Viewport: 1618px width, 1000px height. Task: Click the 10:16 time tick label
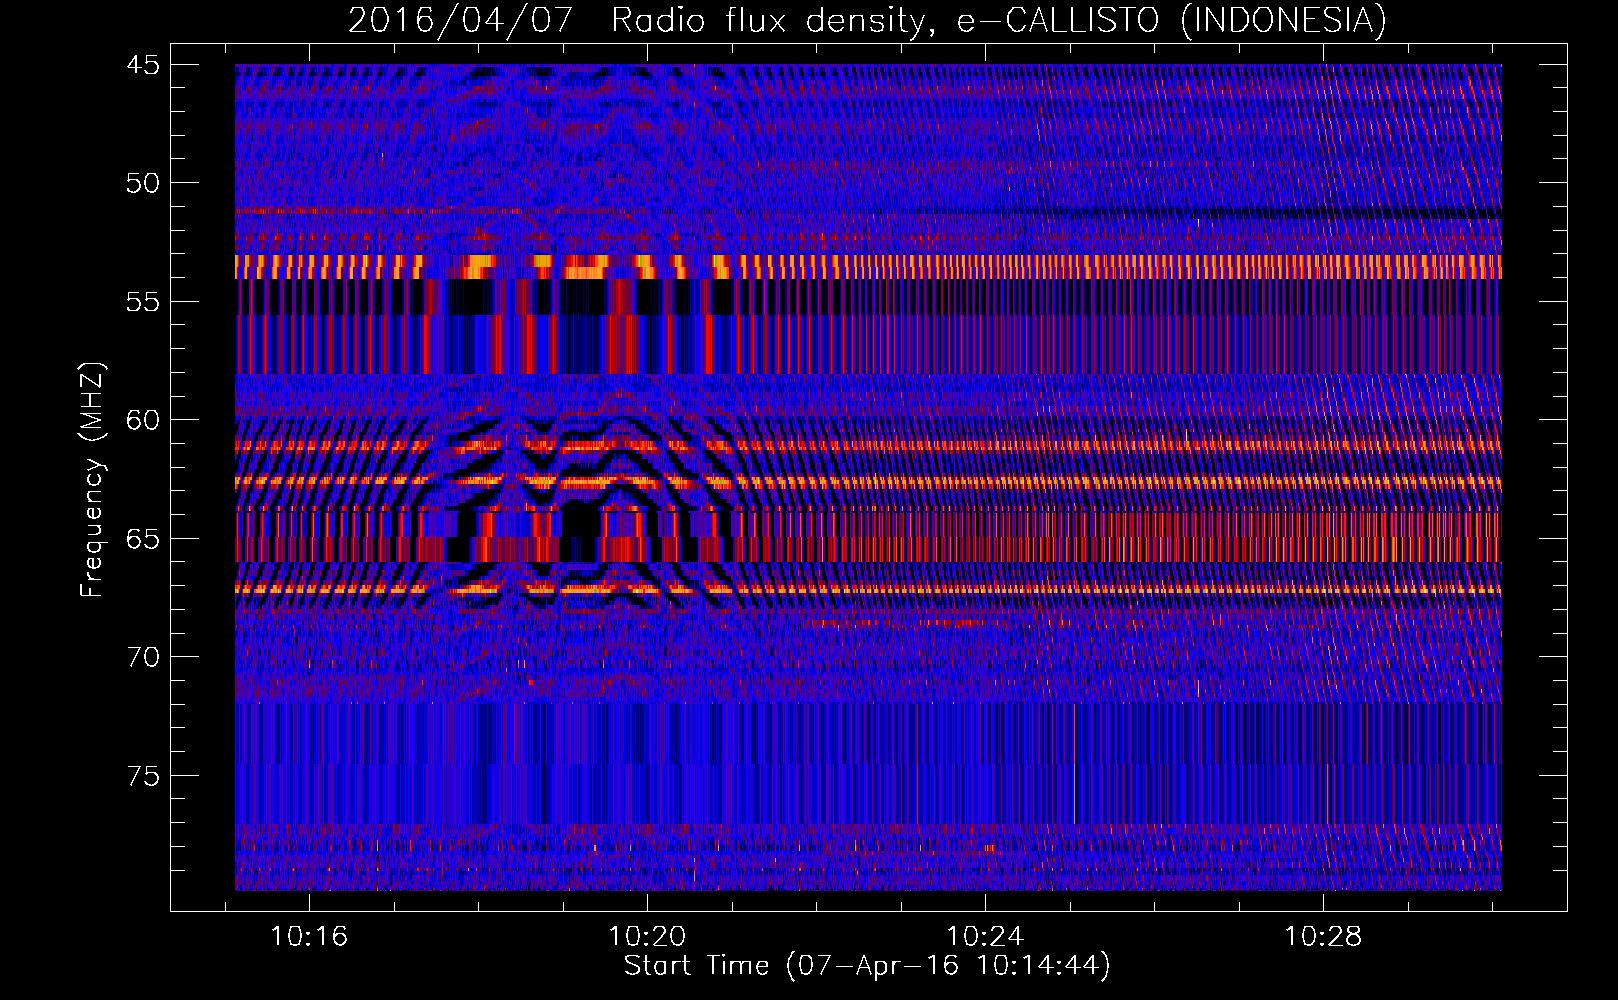309,936
